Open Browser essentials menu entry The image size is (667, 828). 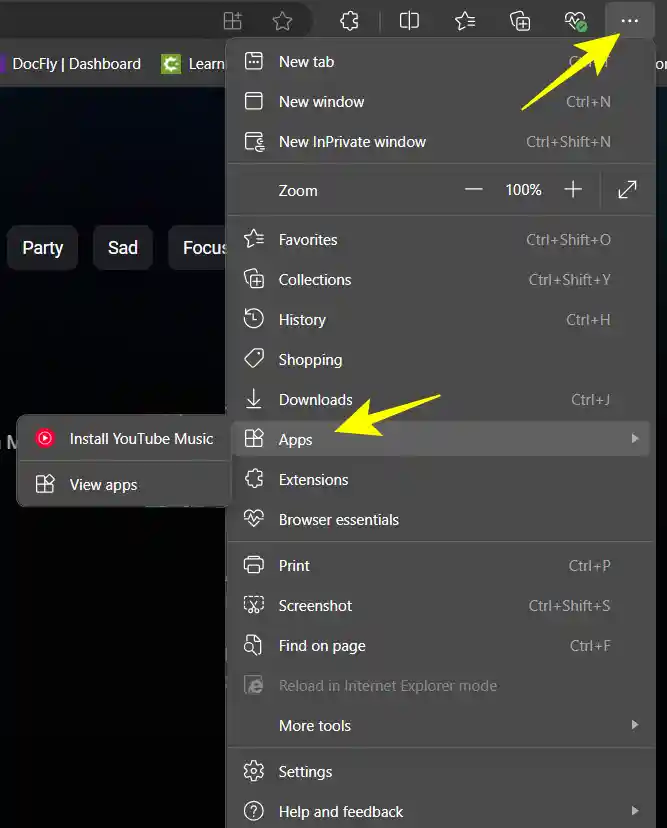point(441,520)
